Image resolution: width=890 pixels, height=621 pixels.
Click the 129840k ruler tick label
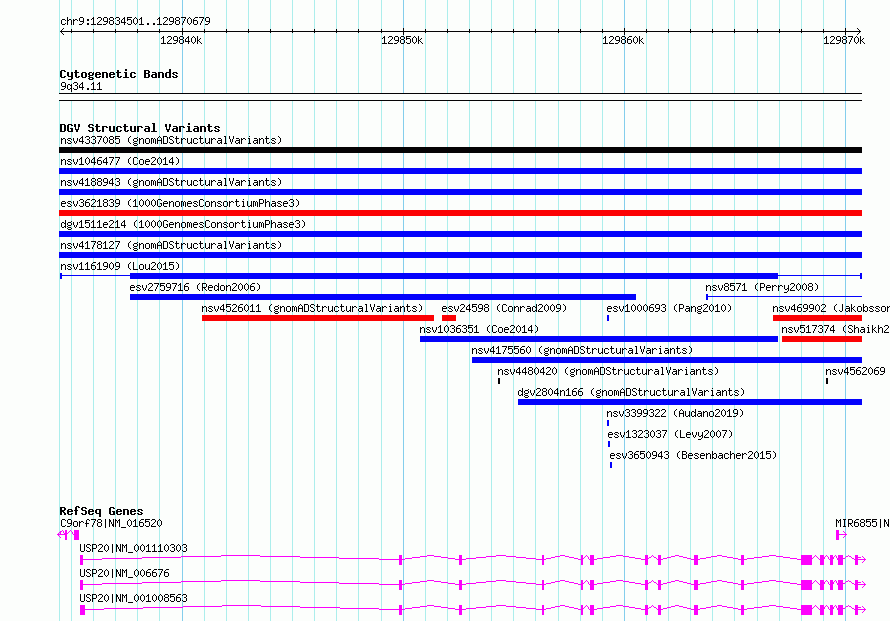181,40
